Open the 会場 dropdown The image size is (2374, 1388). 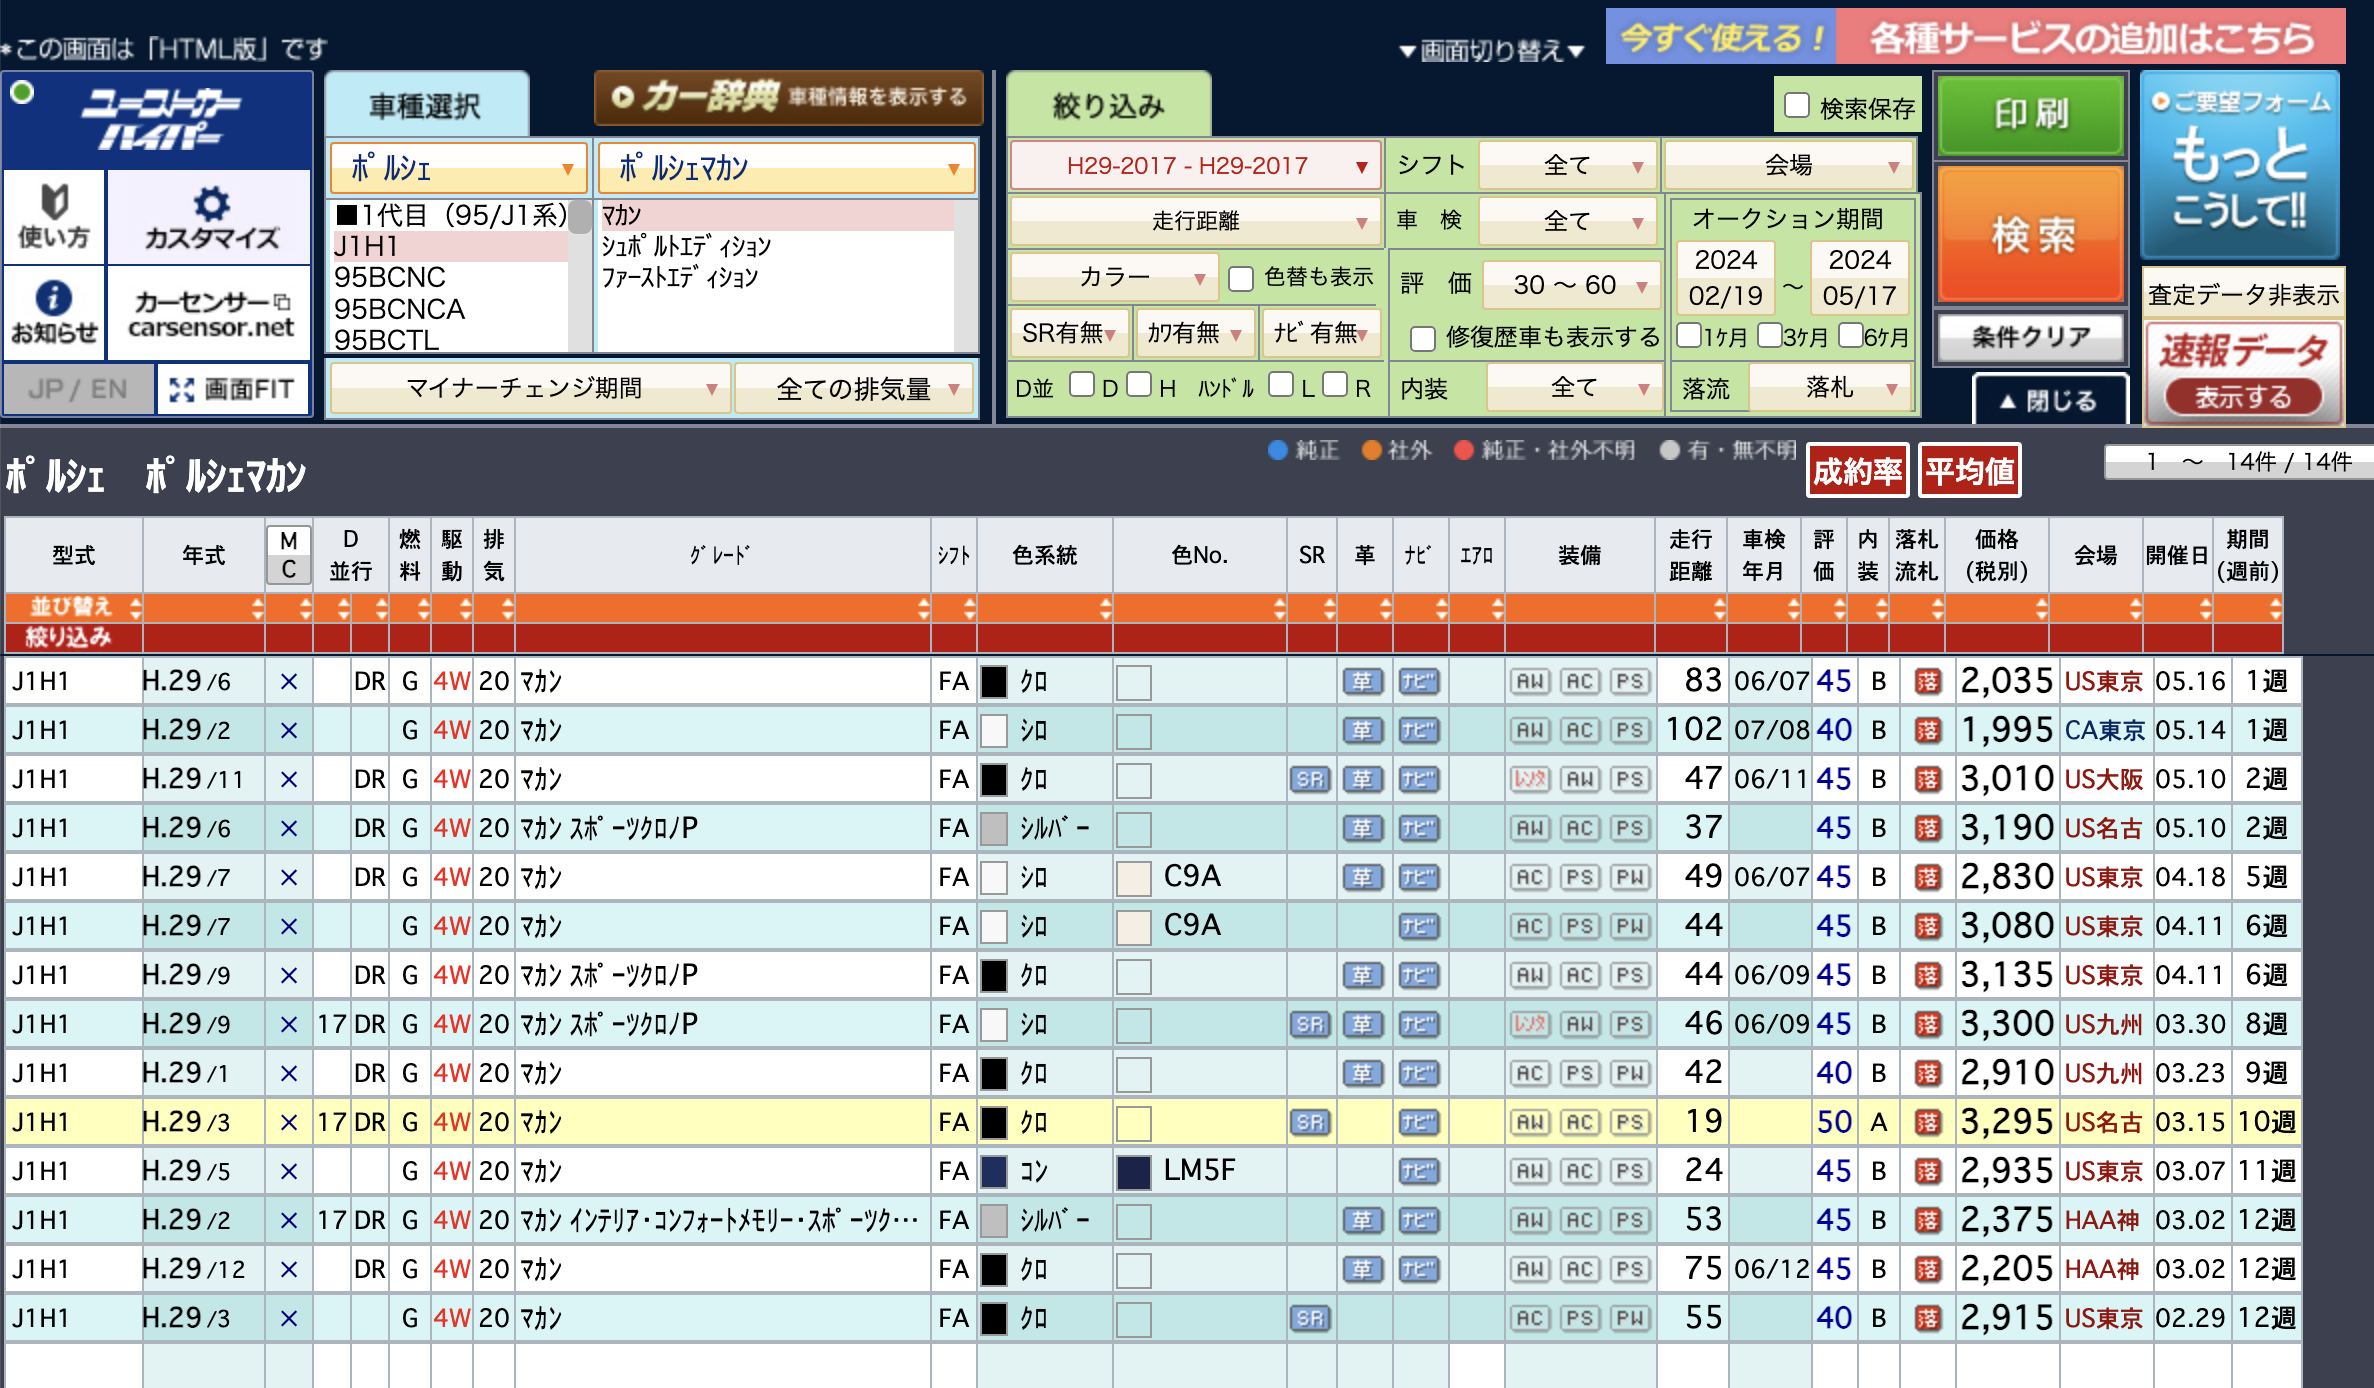[x=1788, y=165]
